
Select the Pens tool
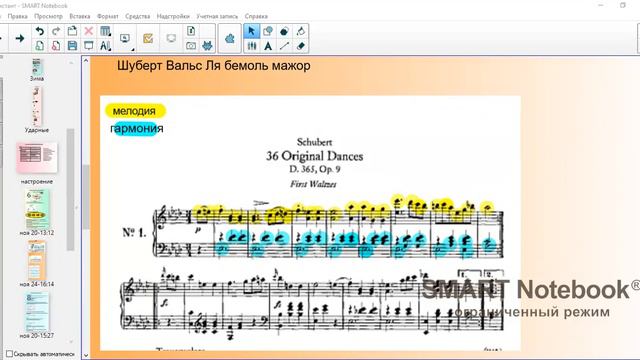(x=251, y=46)
